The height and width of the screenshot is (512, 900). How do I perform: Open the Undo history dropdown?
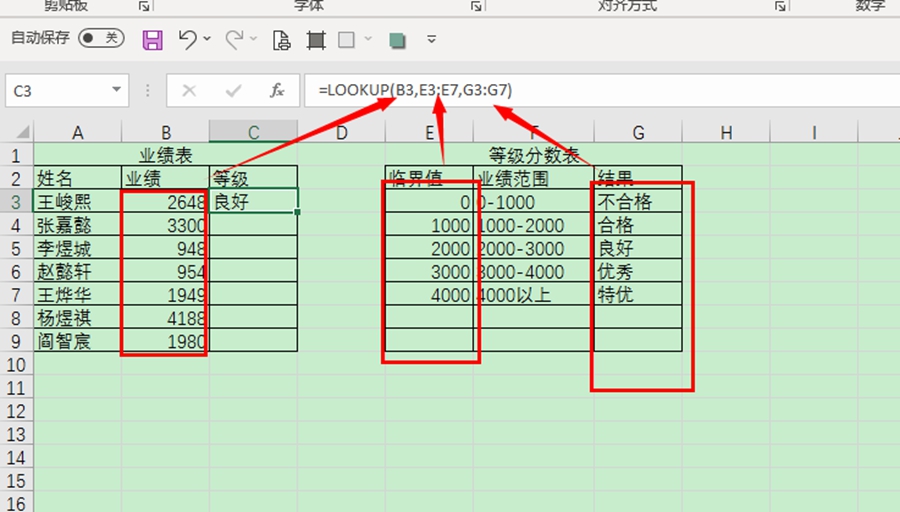click(207, 39)
